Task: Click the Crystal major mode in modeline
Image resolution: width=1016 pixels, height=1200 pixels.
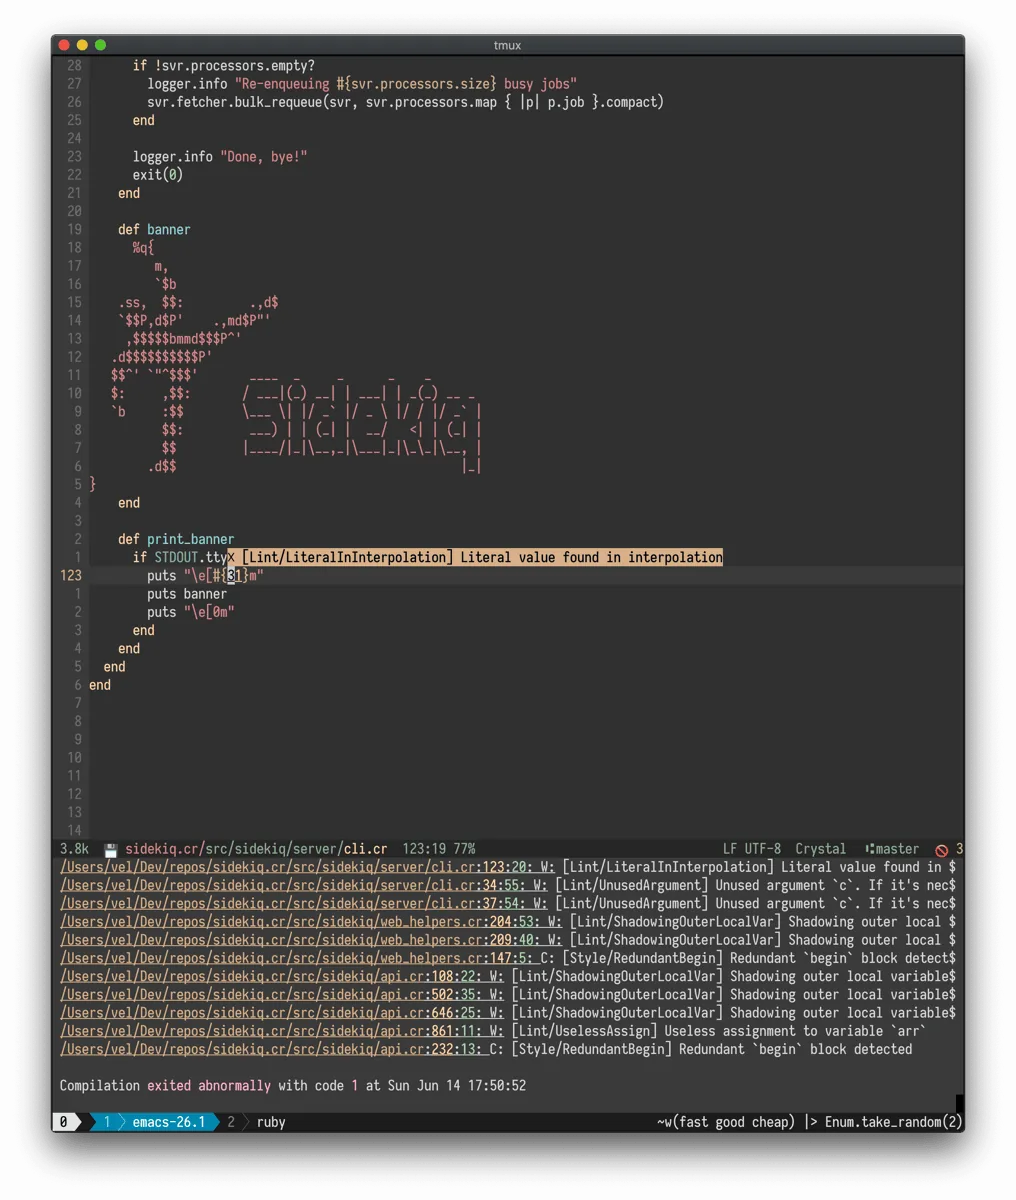Action: pyautogui.click(x=820, y=849)
